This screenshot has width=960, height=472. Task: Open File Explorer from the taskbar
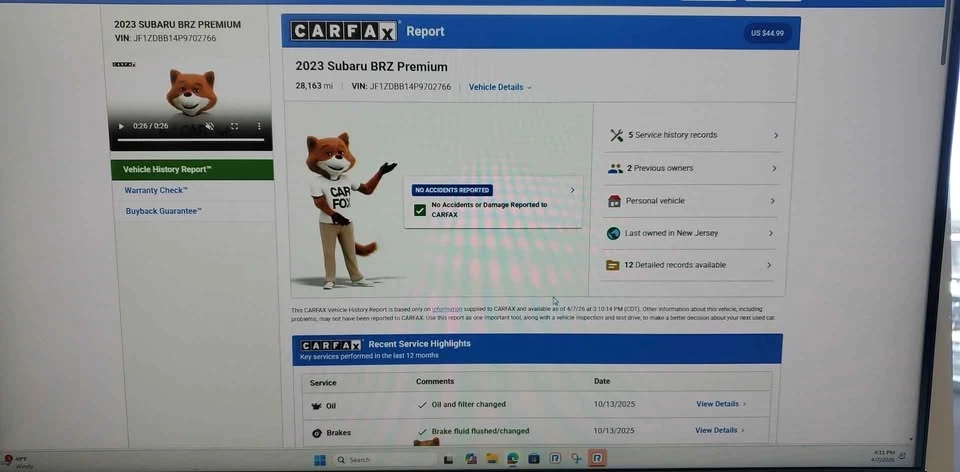coord(492,459)
